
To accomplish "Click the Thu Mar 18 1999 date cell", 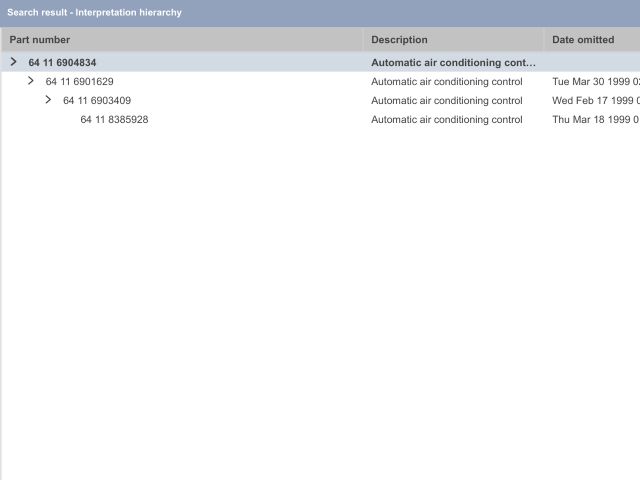I will coord(595,120).
